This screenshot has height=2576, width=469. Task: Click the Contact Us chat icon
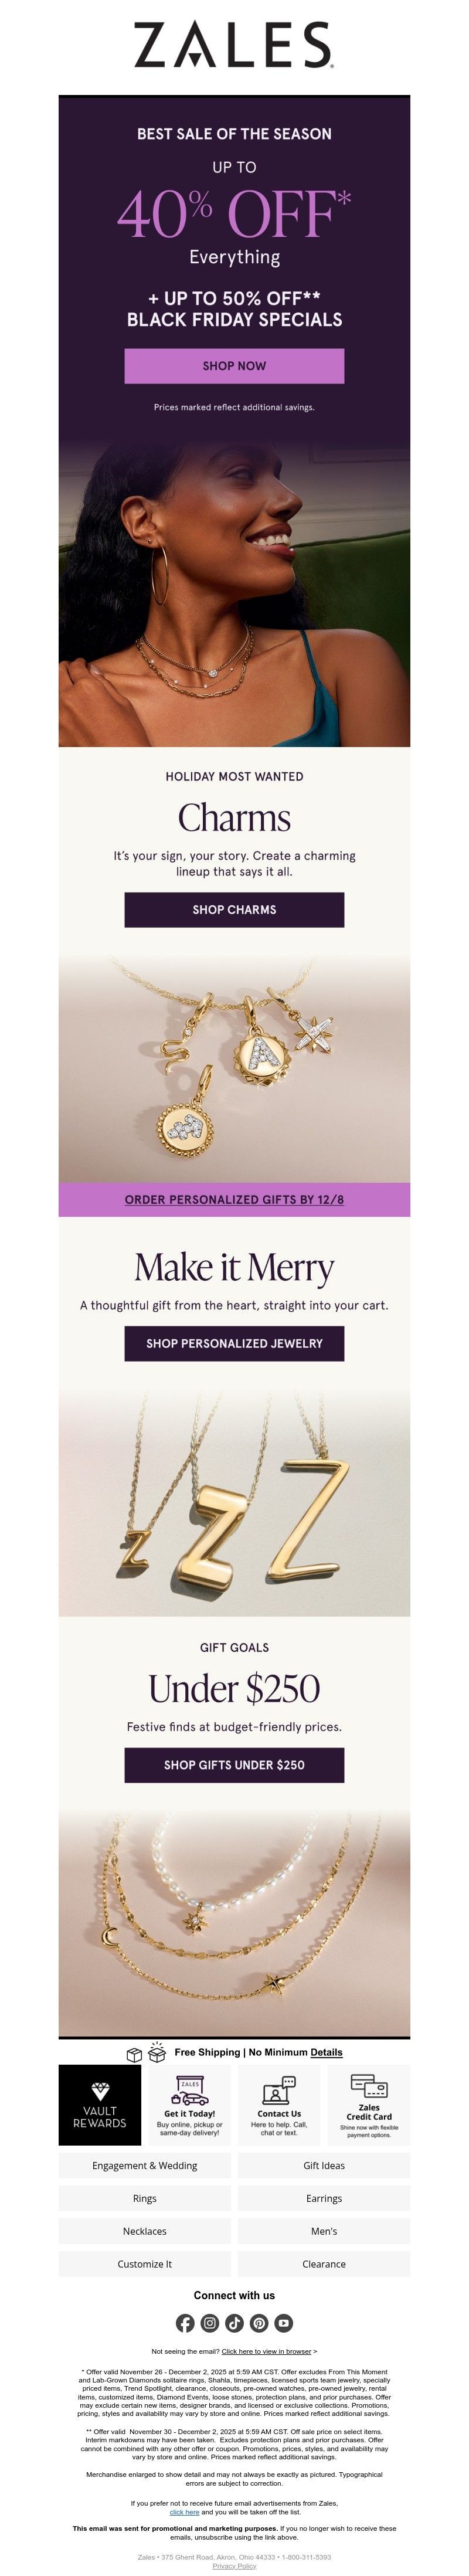(279, 2090)
